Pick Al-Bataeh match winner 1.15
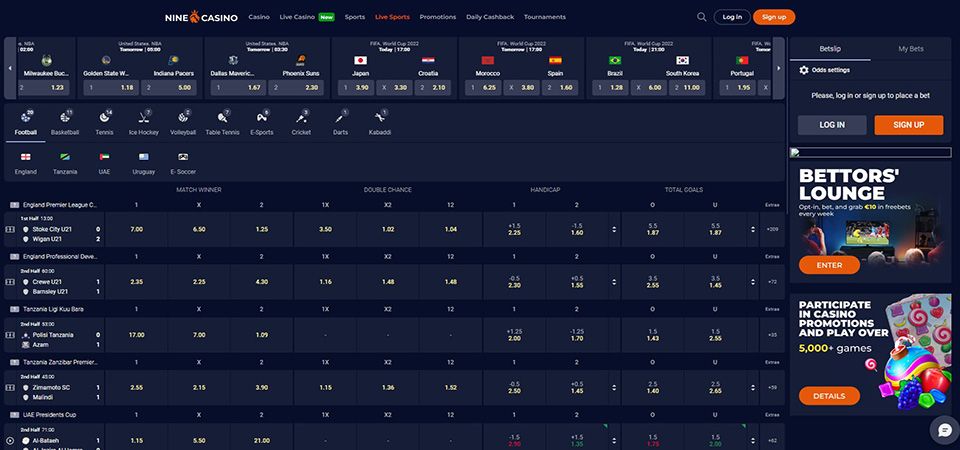Viewport: 960px width, 450px height. (137, 440)
